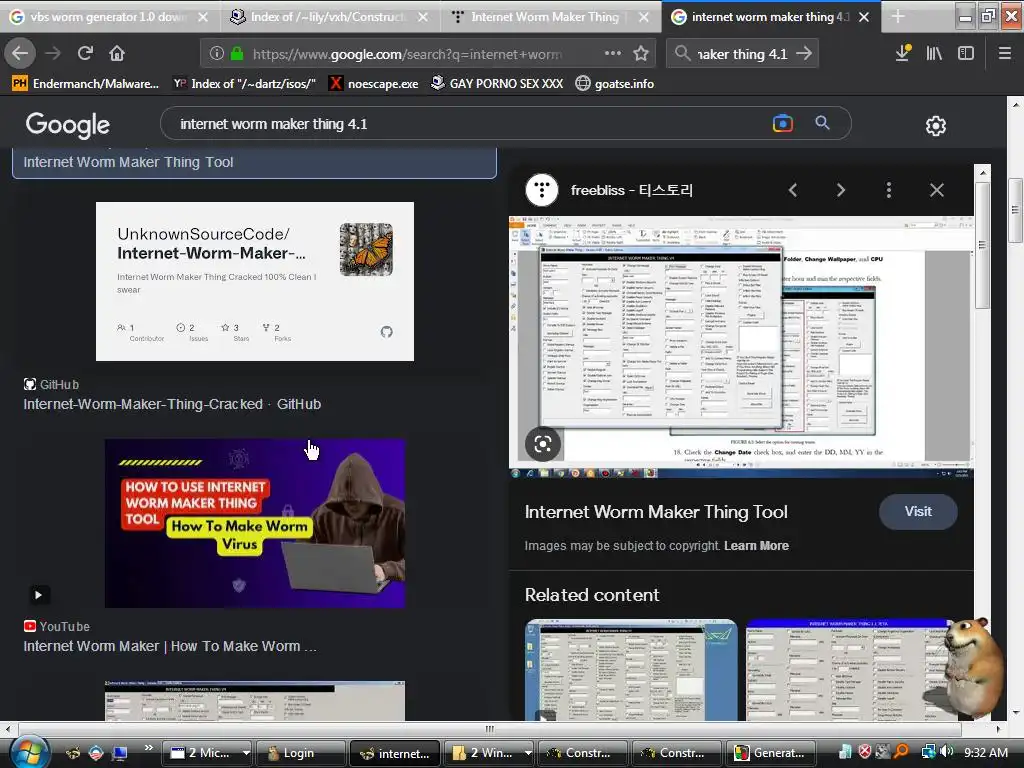Image resolution: width=1024 pixels, height=768 pixels.
Task: Show site information icon in address bar
Action: point(217,54)
